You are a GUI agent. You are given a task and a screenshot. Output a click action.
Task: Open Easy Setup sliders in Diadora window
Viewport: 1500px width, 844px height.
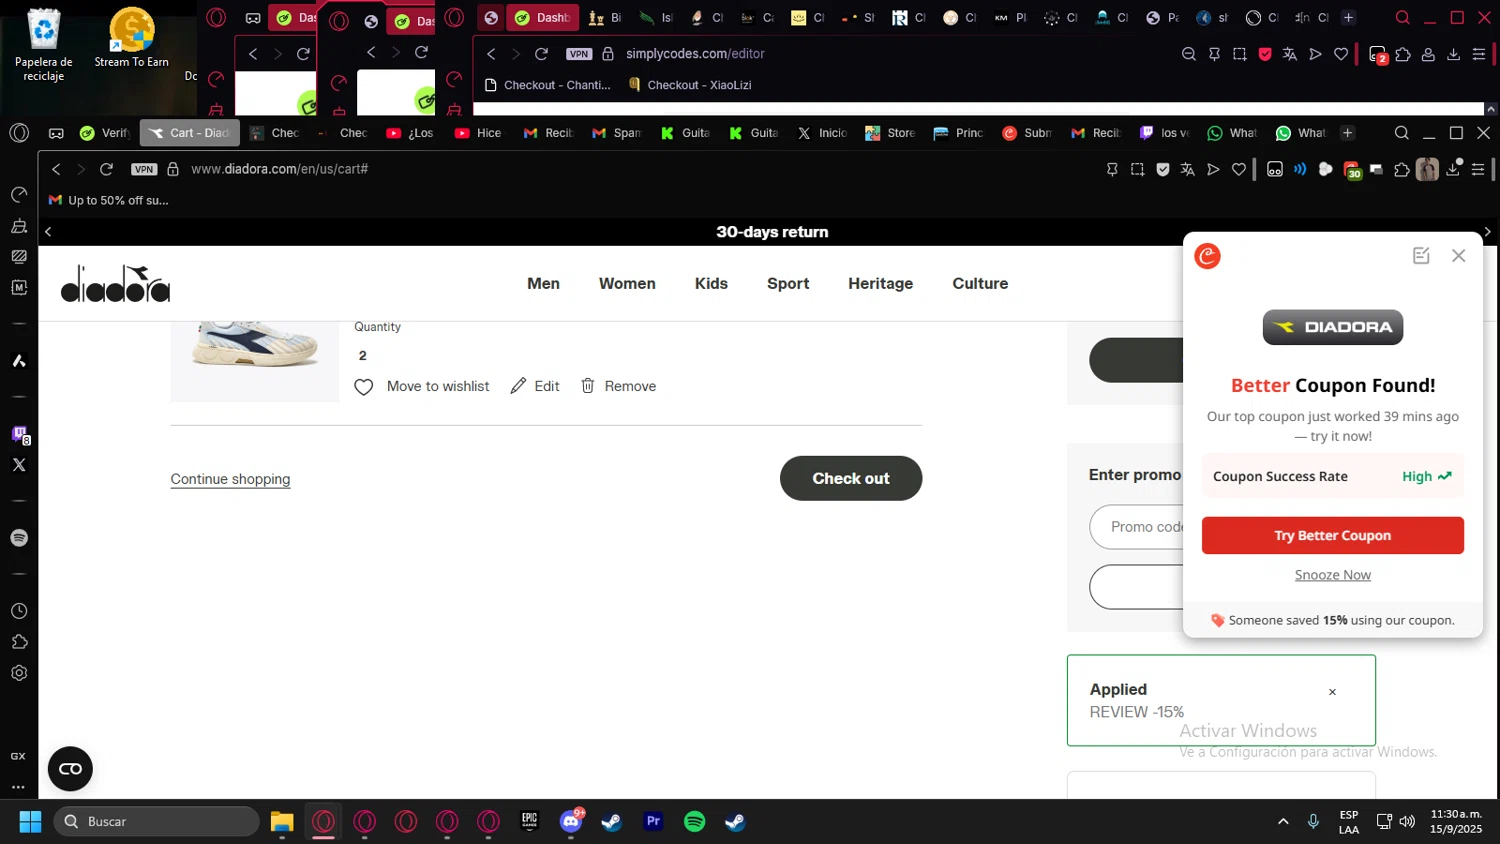(1478, 170)
